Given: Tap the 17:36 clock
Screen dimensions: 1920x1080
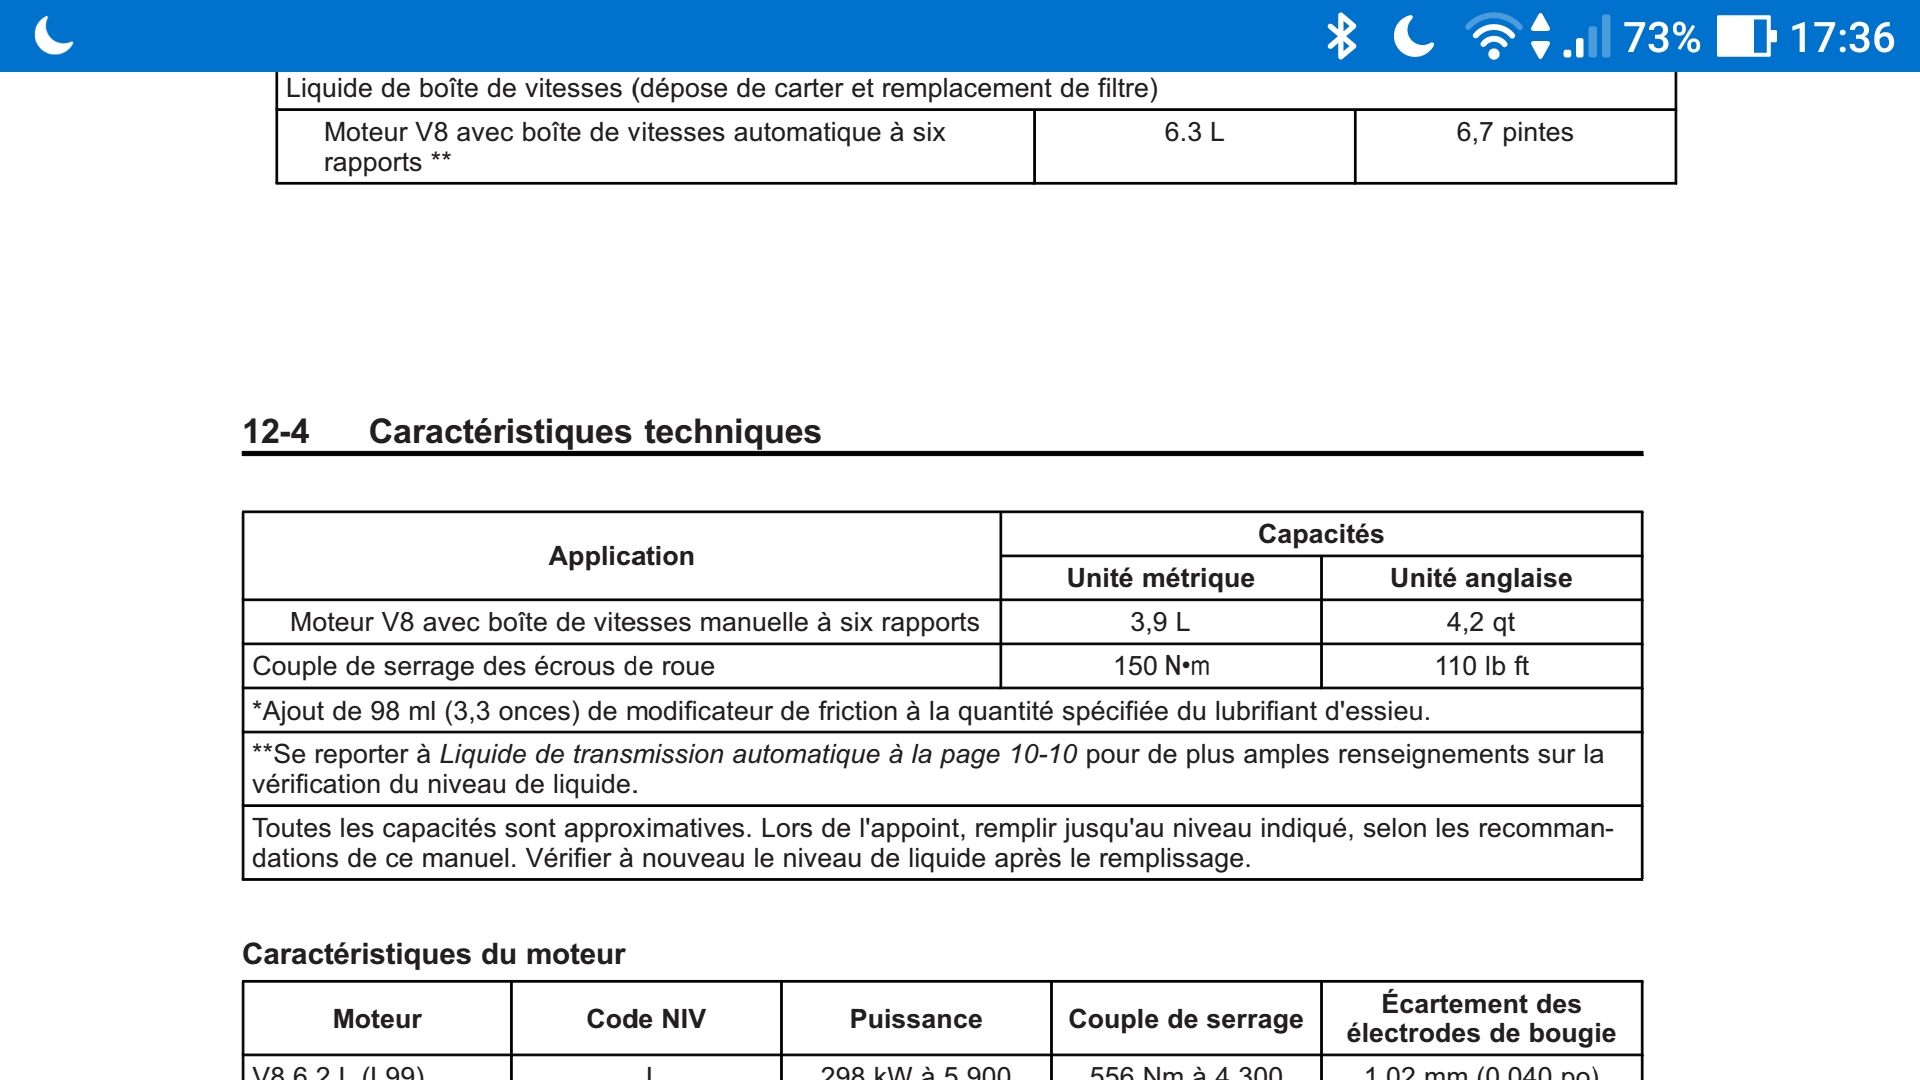Looking at the screenshot, I should (x=1841, y=38).
